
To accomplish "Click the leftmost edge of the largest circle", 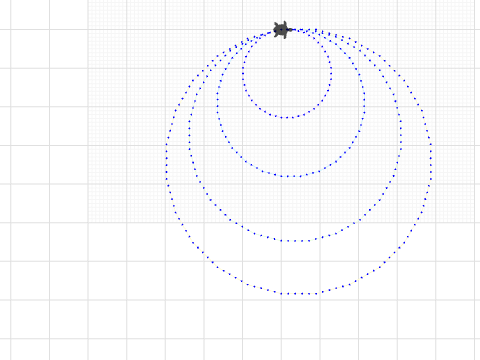I will [x=166, y=162].
